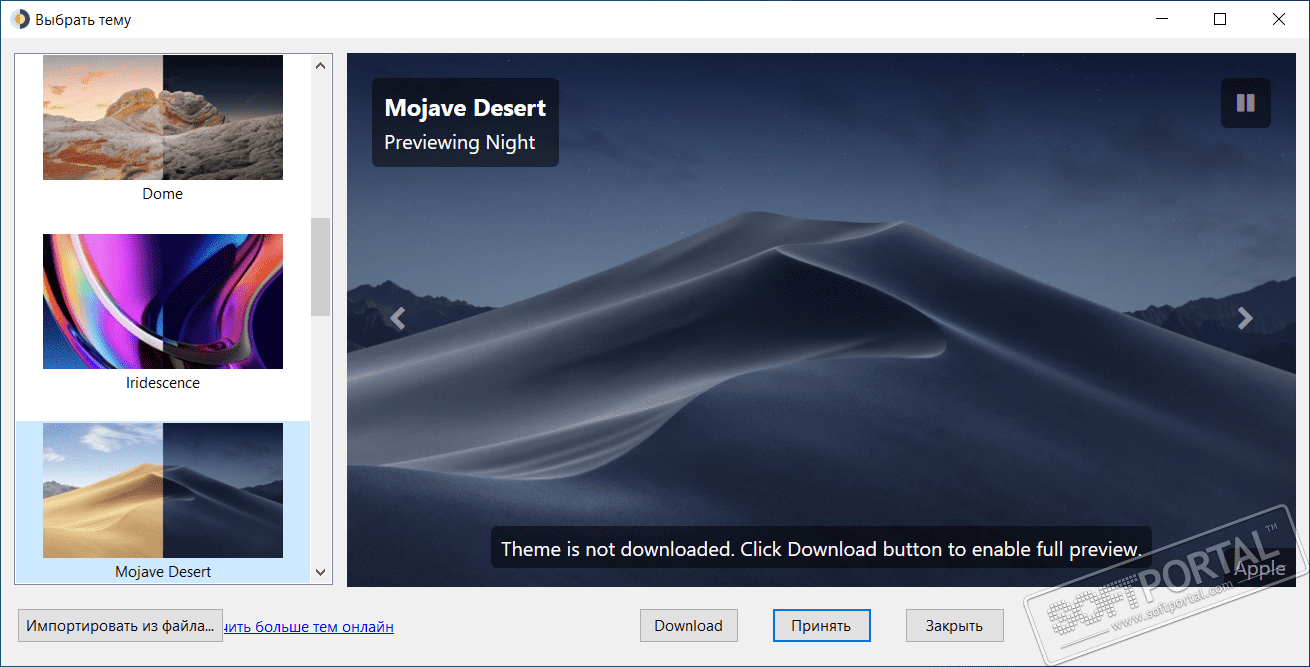Show previous preview image with left arrow
Viewport: 1310px width, 667px height.
[397, 318]
